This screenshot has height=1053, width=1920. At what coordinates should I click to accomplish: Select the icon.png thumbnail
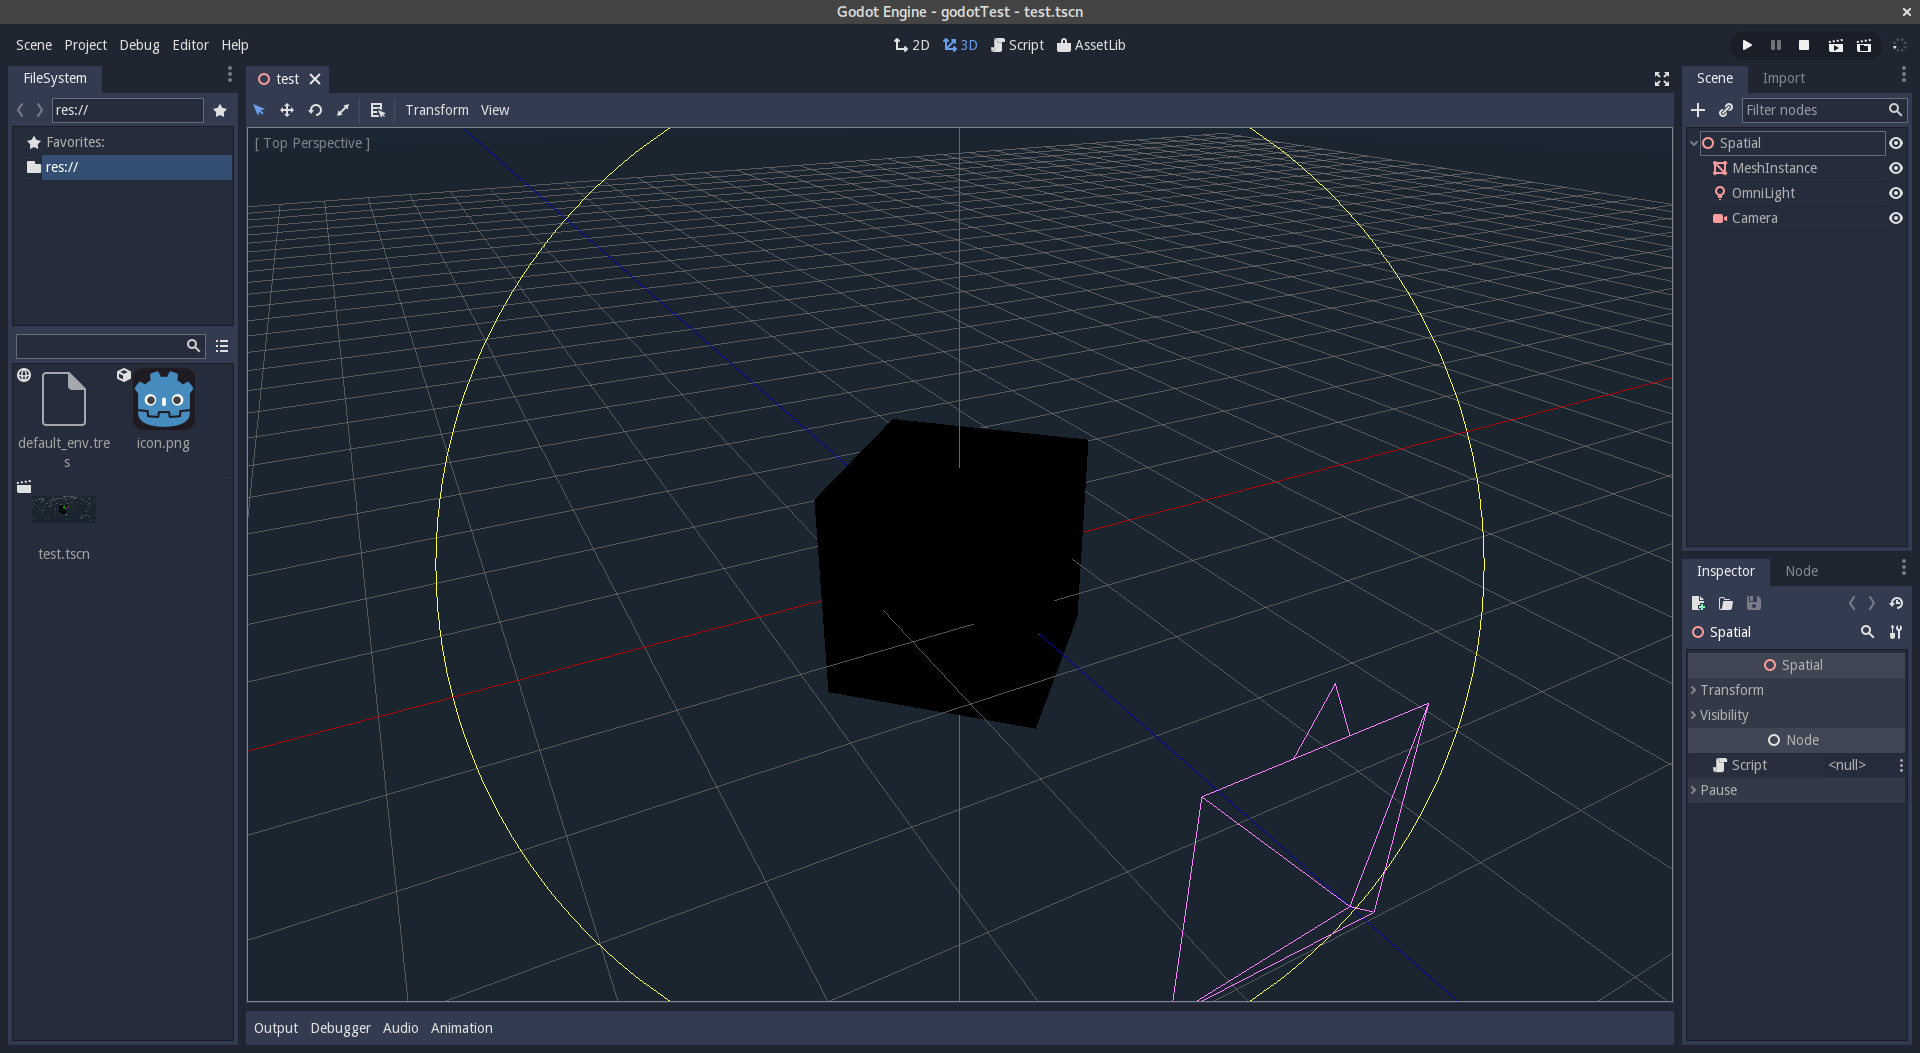[x=164, y=399]
